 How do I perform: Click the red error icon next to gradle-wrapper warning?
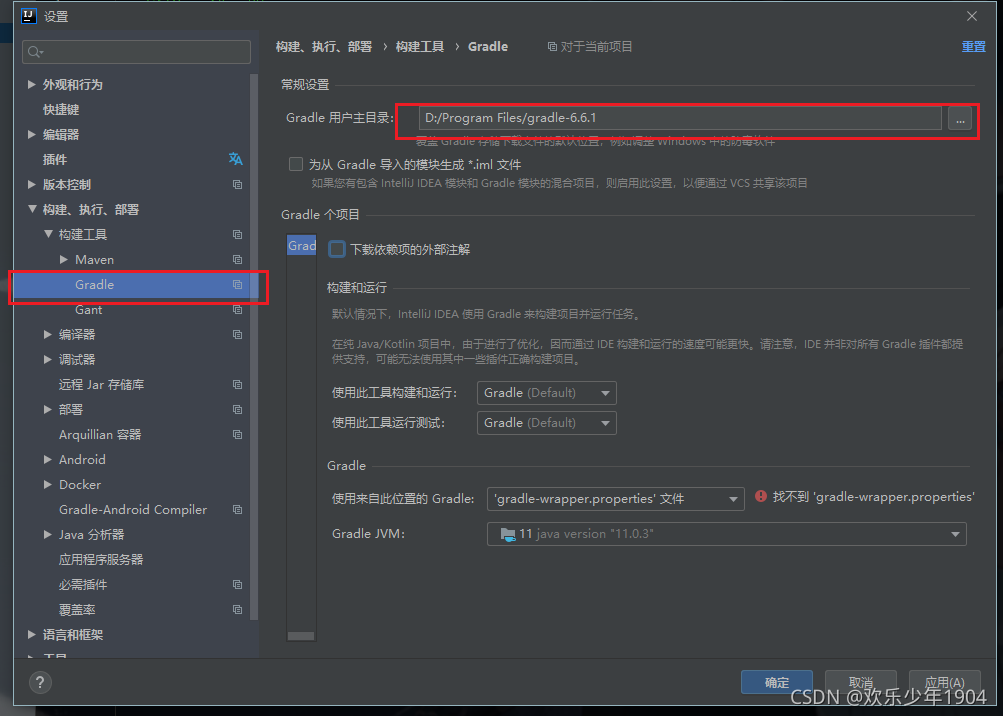[761, 497]
